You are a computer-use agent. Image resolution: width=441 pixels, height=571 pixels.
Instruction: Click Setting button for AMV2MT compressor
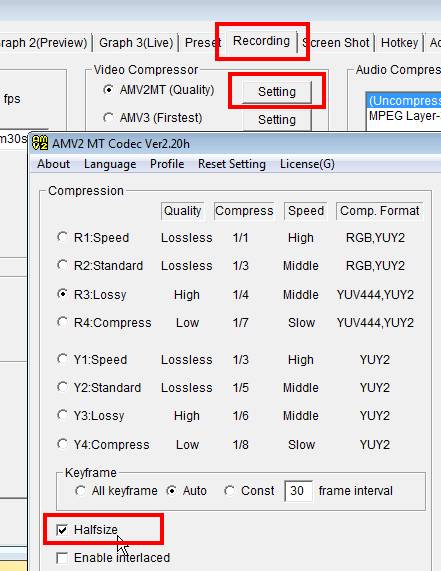click(x=277, y=92)
